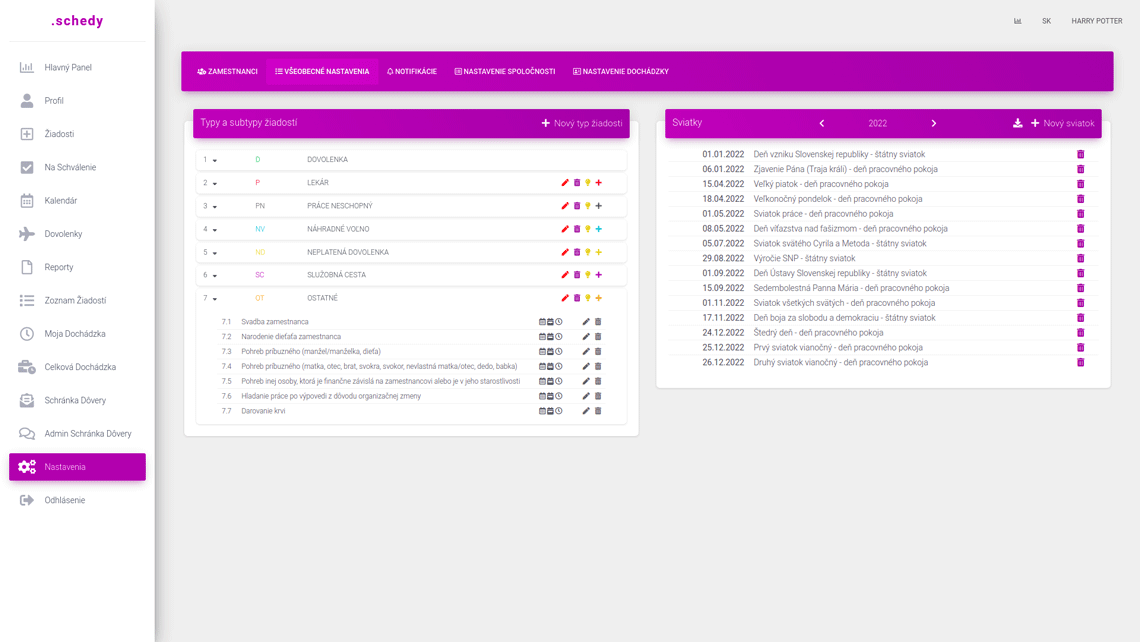The image size is (1140, 642).
Task: Go to previous year with left chevron
Action: coord(822,123)
